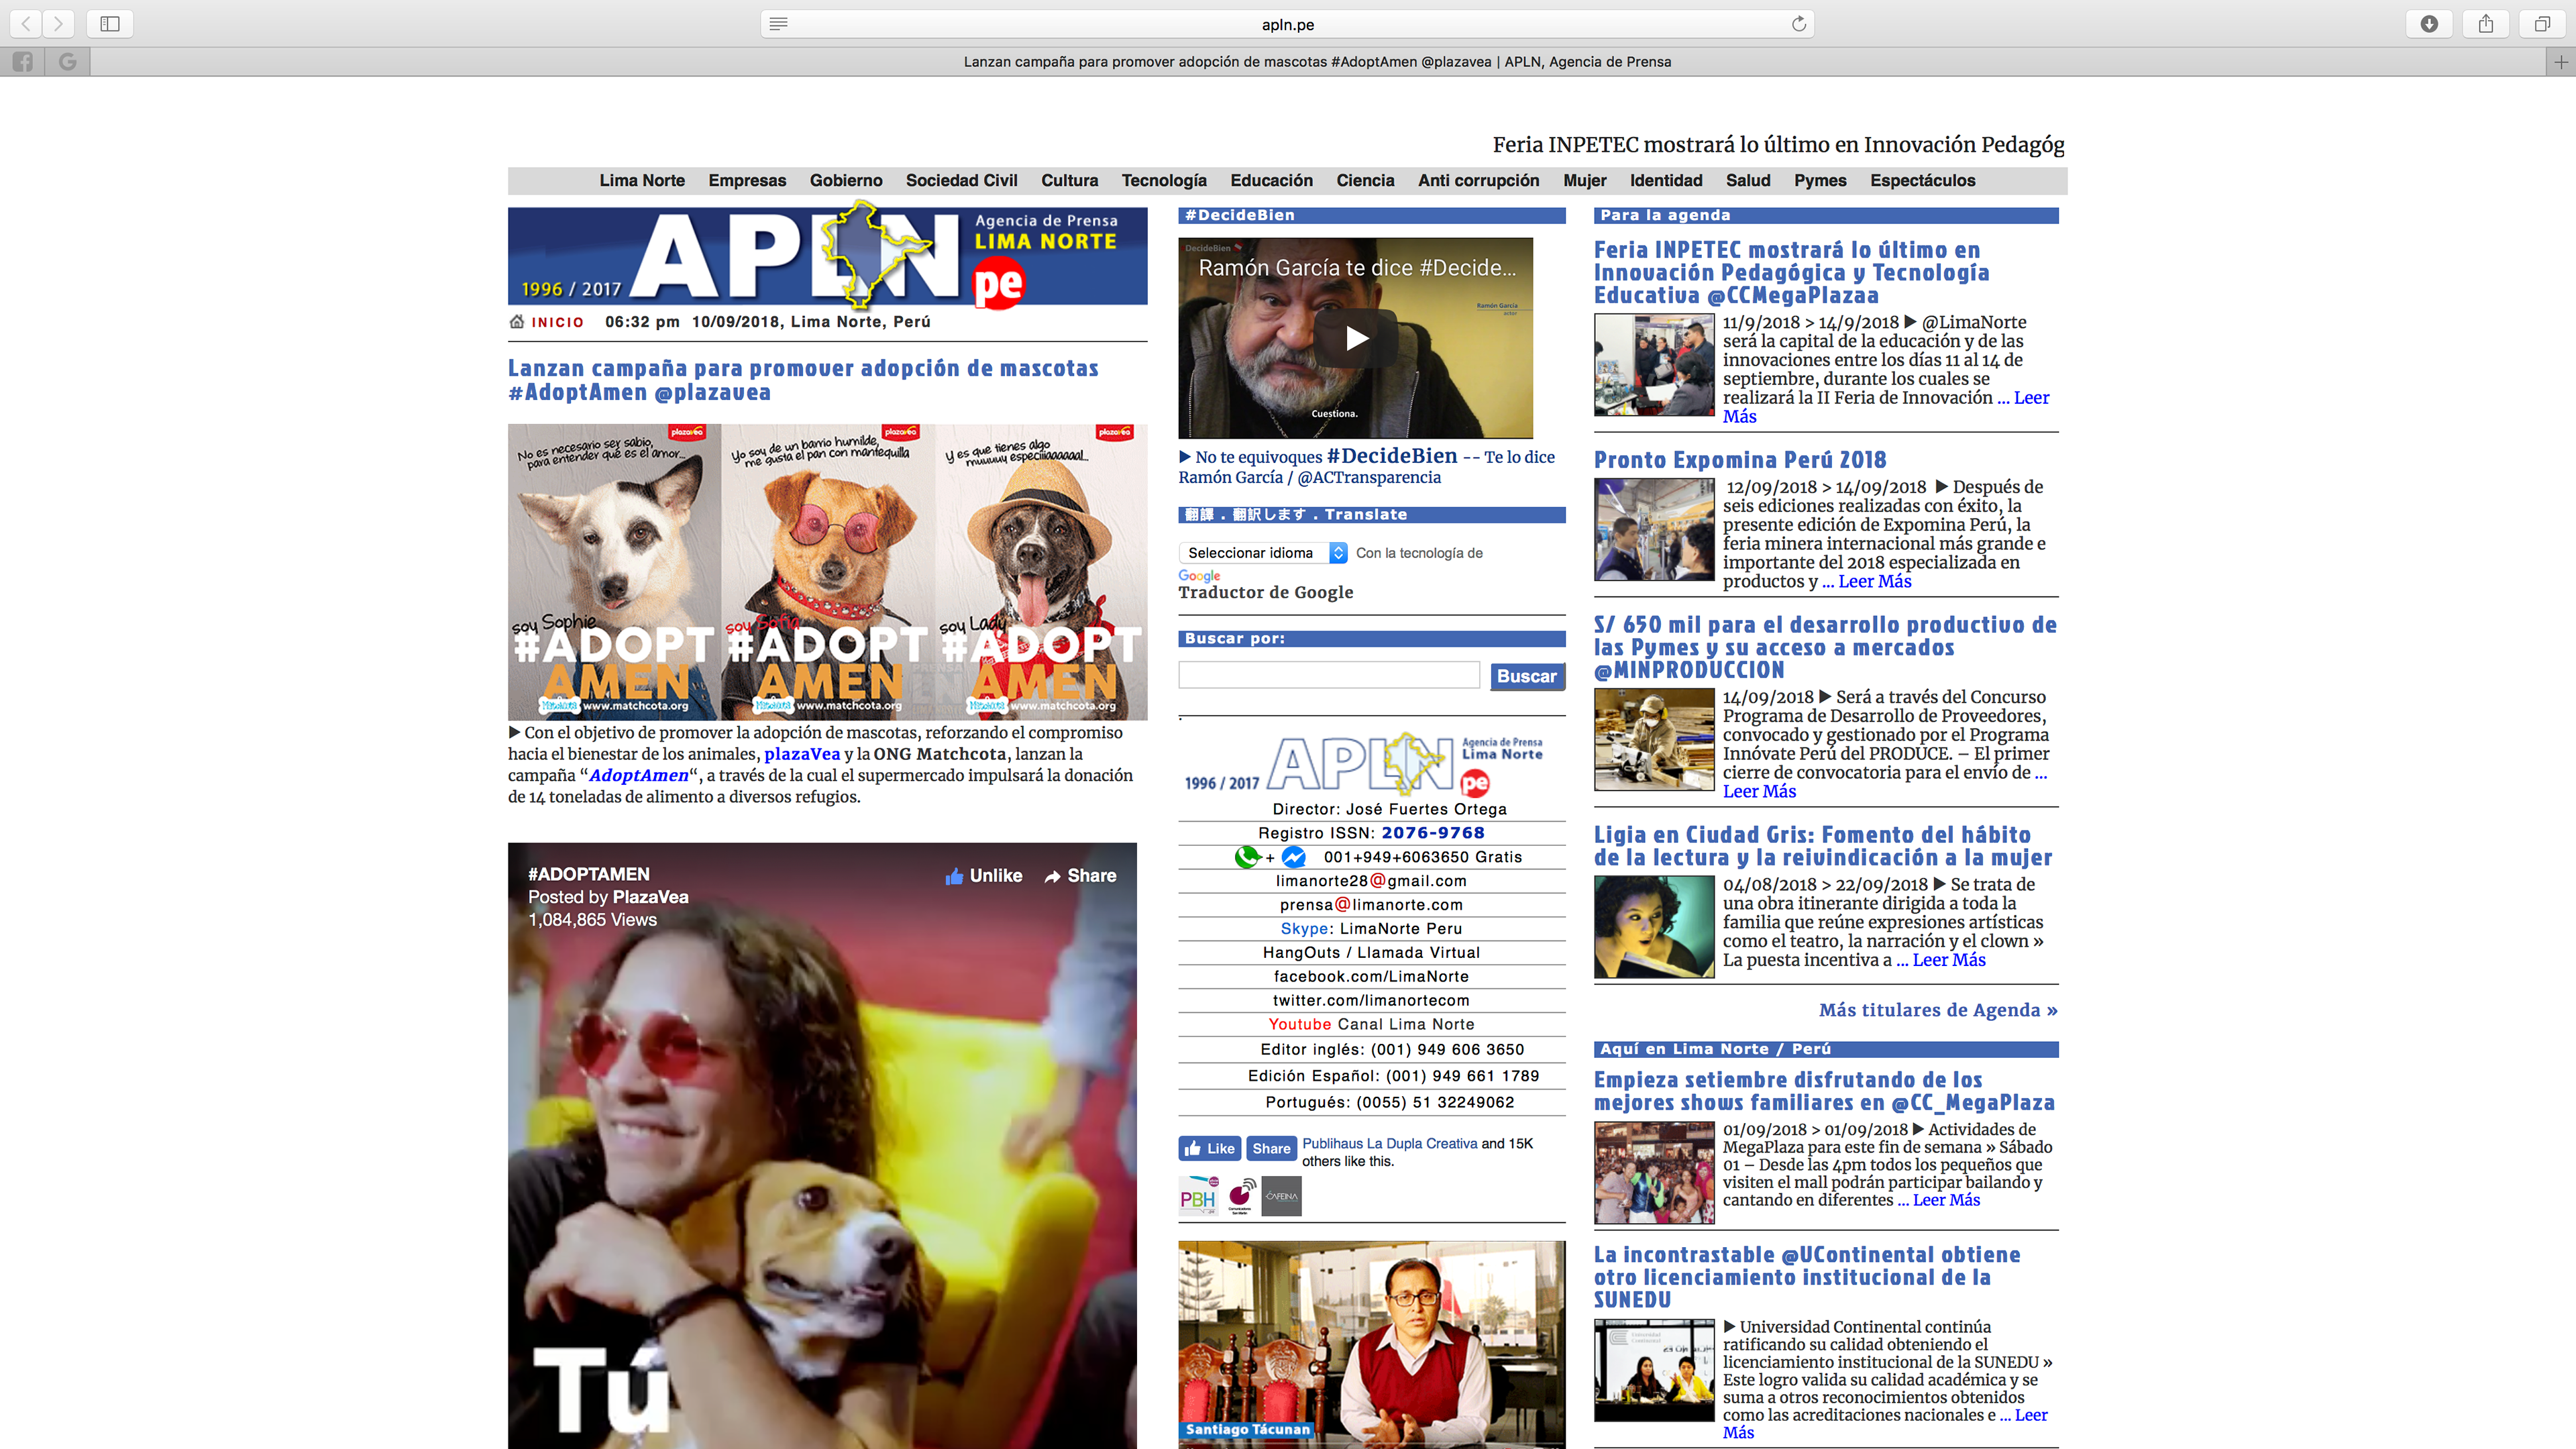The width and height of the screenshot is (2576, 1449).
Task: Click the Safari address bar showing apln.pe
Action: (x=1287, y=24)
